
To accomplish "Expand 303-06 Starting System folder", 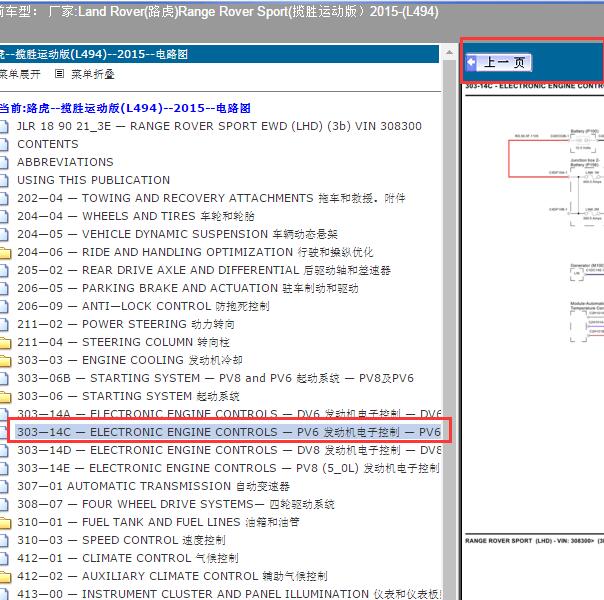I will tap(128, 396).
